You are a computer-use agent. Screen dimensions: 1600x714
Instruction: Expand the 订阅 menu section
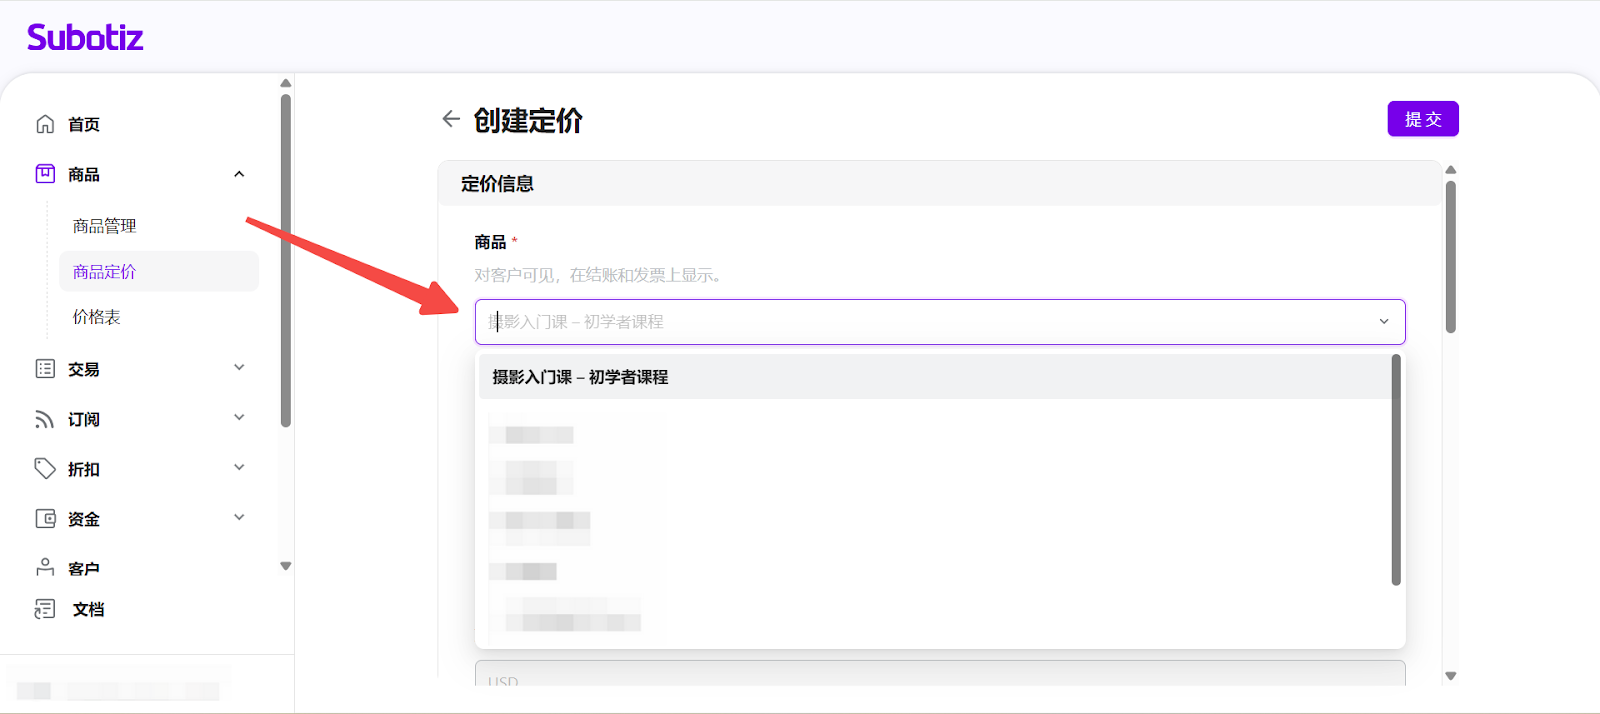(x=239, y=418)
